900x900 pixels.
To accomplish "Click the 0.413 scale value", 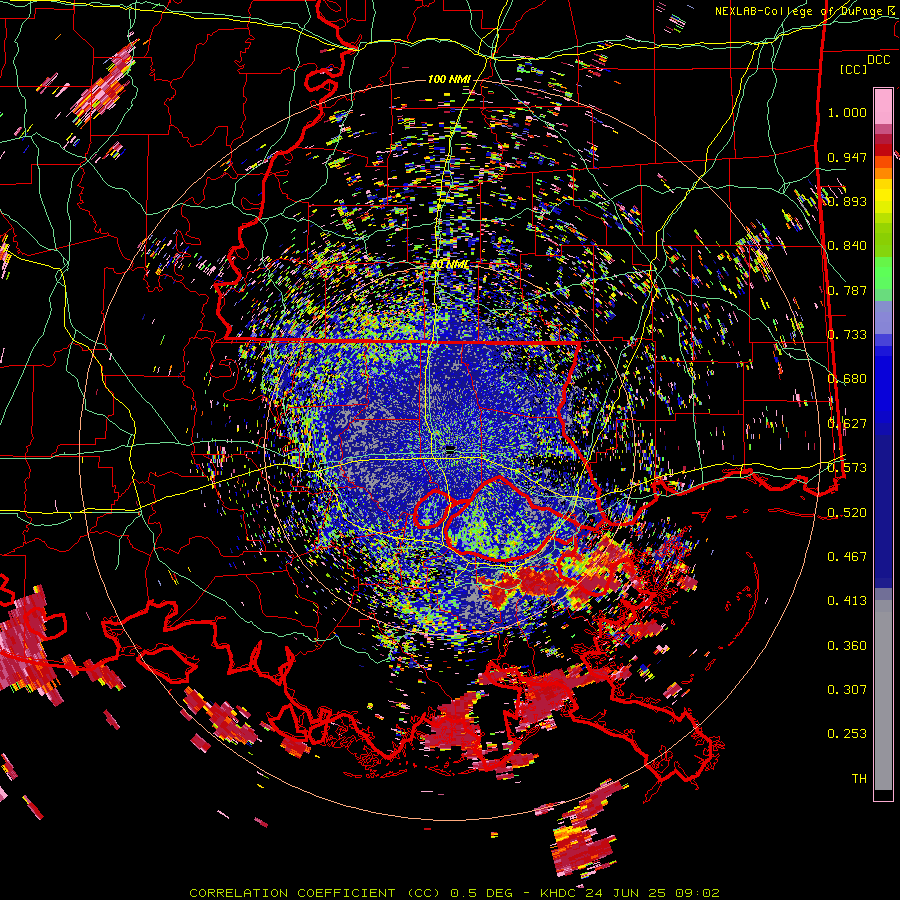I will tap(847, 600).
